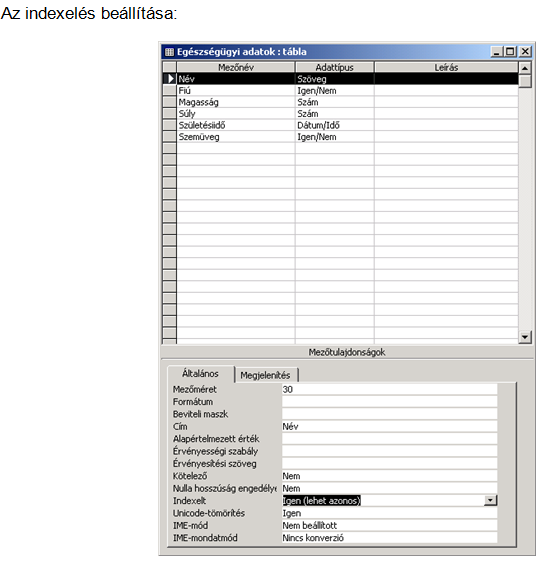Viewport: 551px width, 566px height.
Task: Click the Adattípus column header
Action: pos(334,67)
